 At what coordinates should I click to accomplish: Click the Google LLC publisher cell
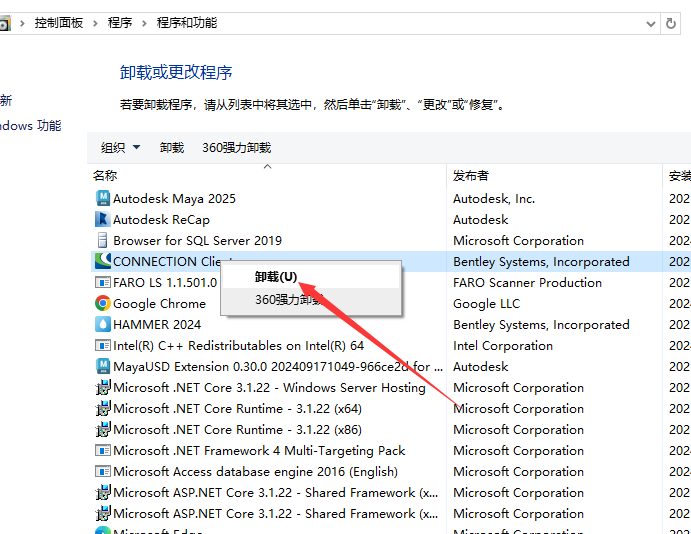(487, 304)
